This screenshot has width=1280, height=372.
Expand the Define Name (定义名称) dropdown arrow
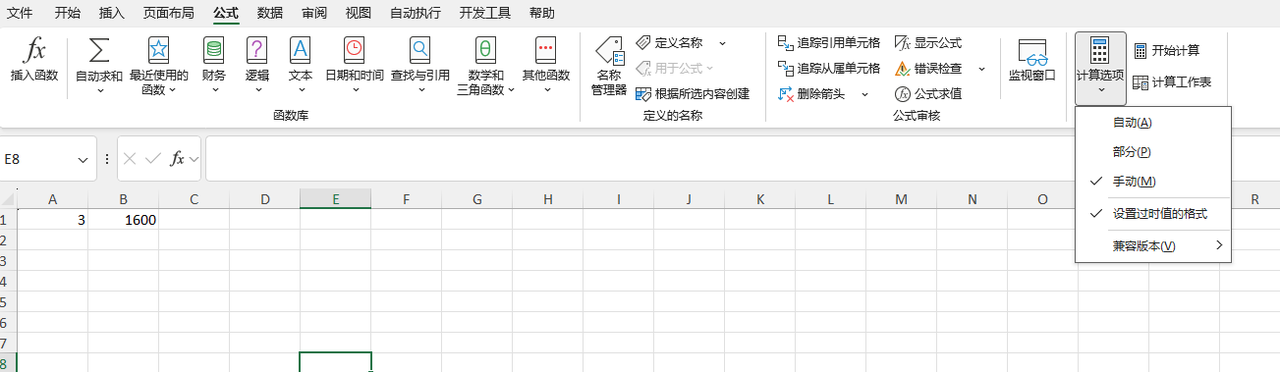722,43
